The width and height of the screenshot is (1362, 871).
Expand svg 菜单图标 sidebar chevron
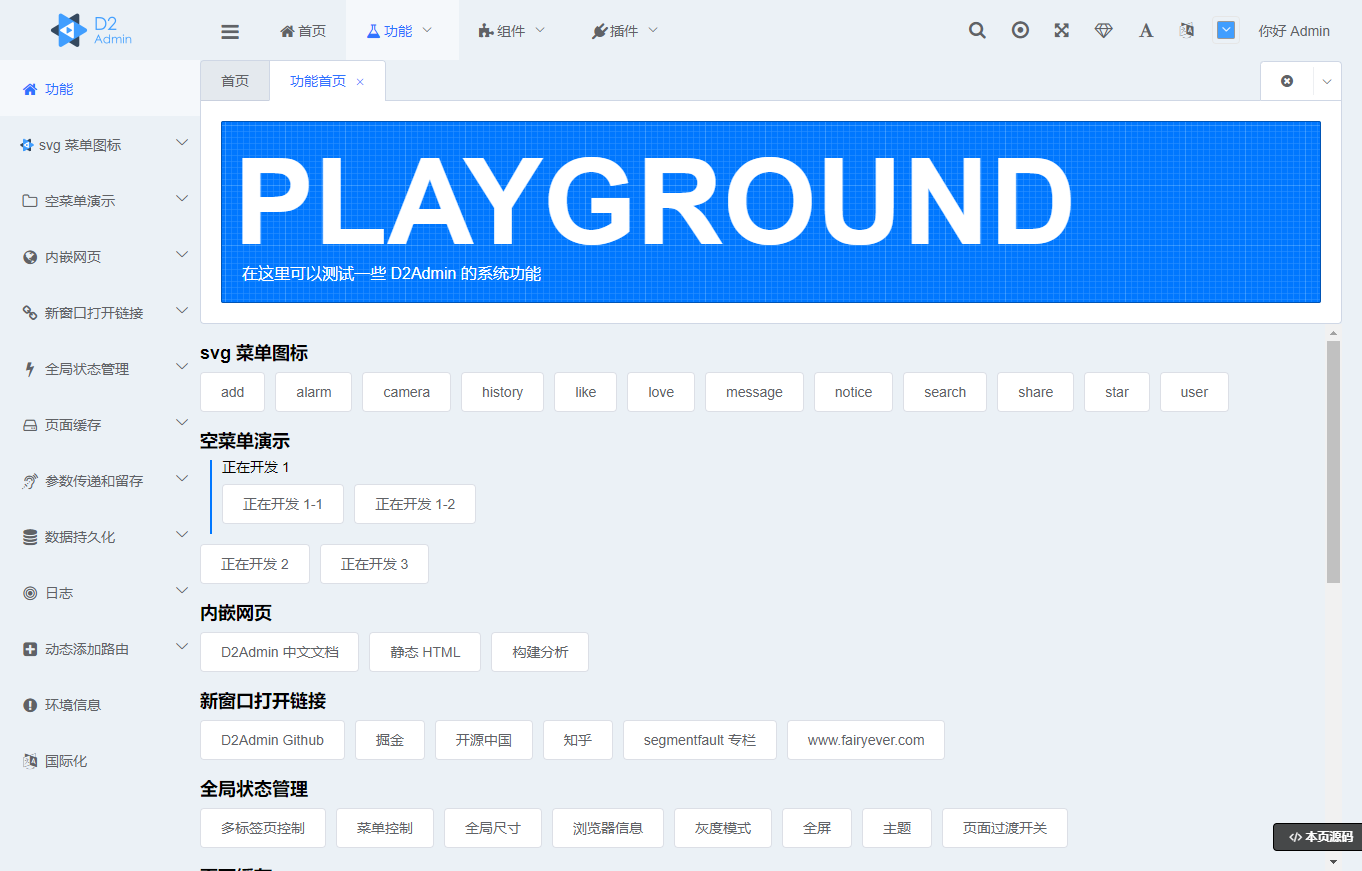coord(182,143)
